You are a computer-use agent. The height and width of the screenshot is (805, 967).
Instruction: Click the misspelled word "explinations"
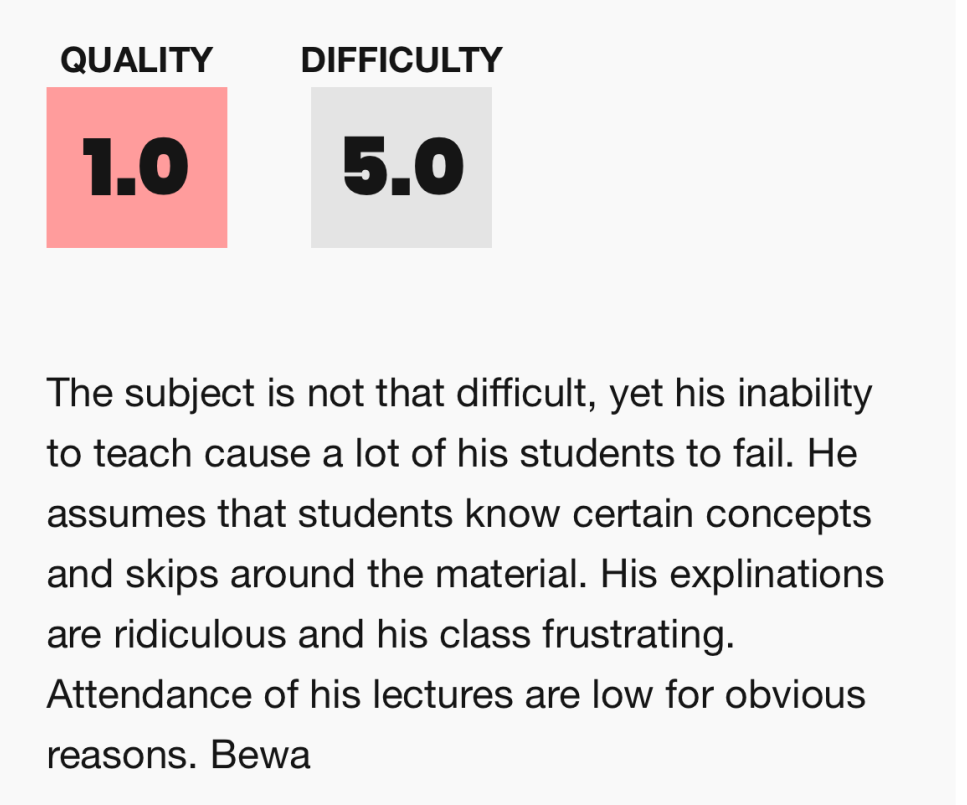click(x=777, y=575)
